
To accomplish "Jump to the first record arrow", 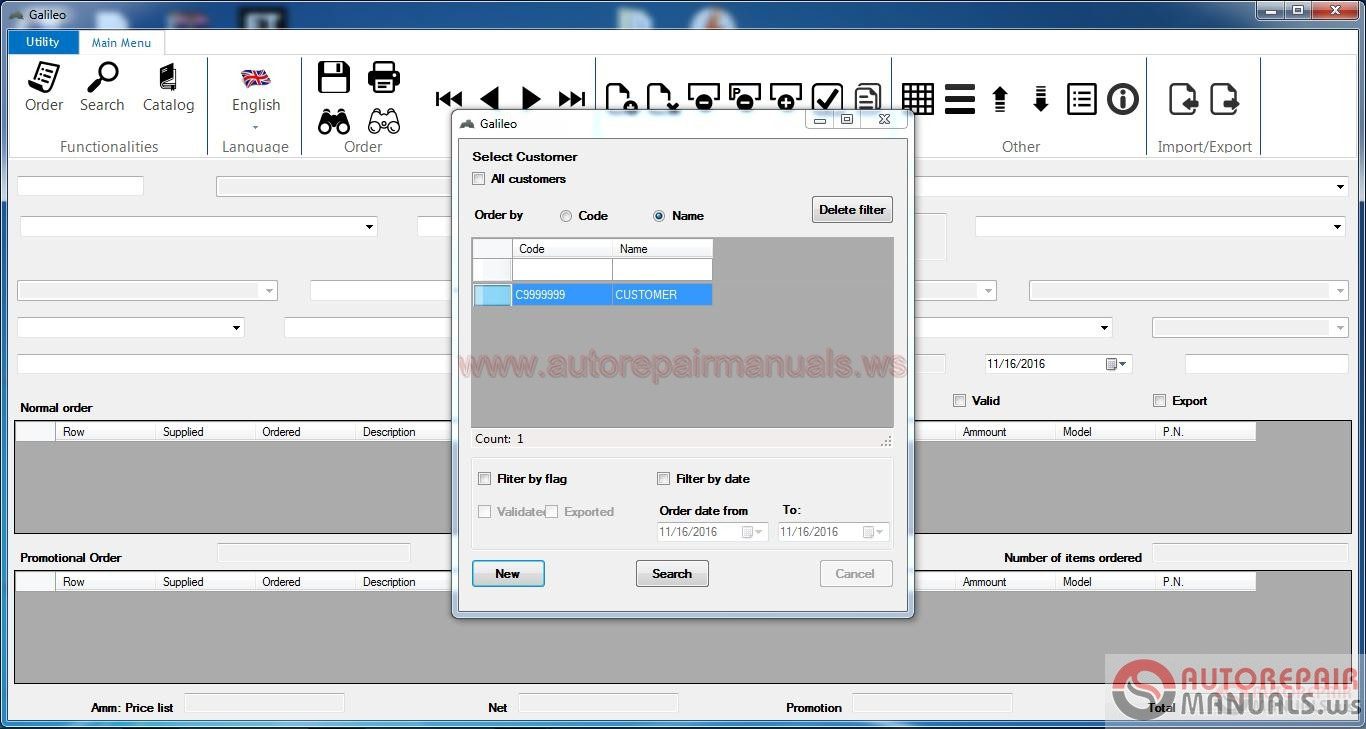I will click(x=449, y=99).
